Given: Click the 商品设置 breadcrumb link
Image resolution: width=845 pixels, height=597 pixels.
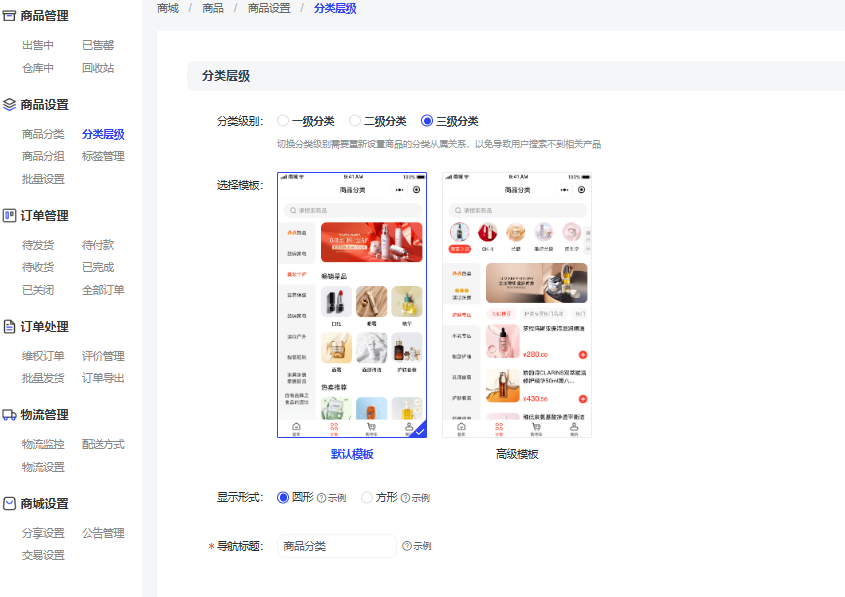Looking at the screenshot, I should 269,8.
